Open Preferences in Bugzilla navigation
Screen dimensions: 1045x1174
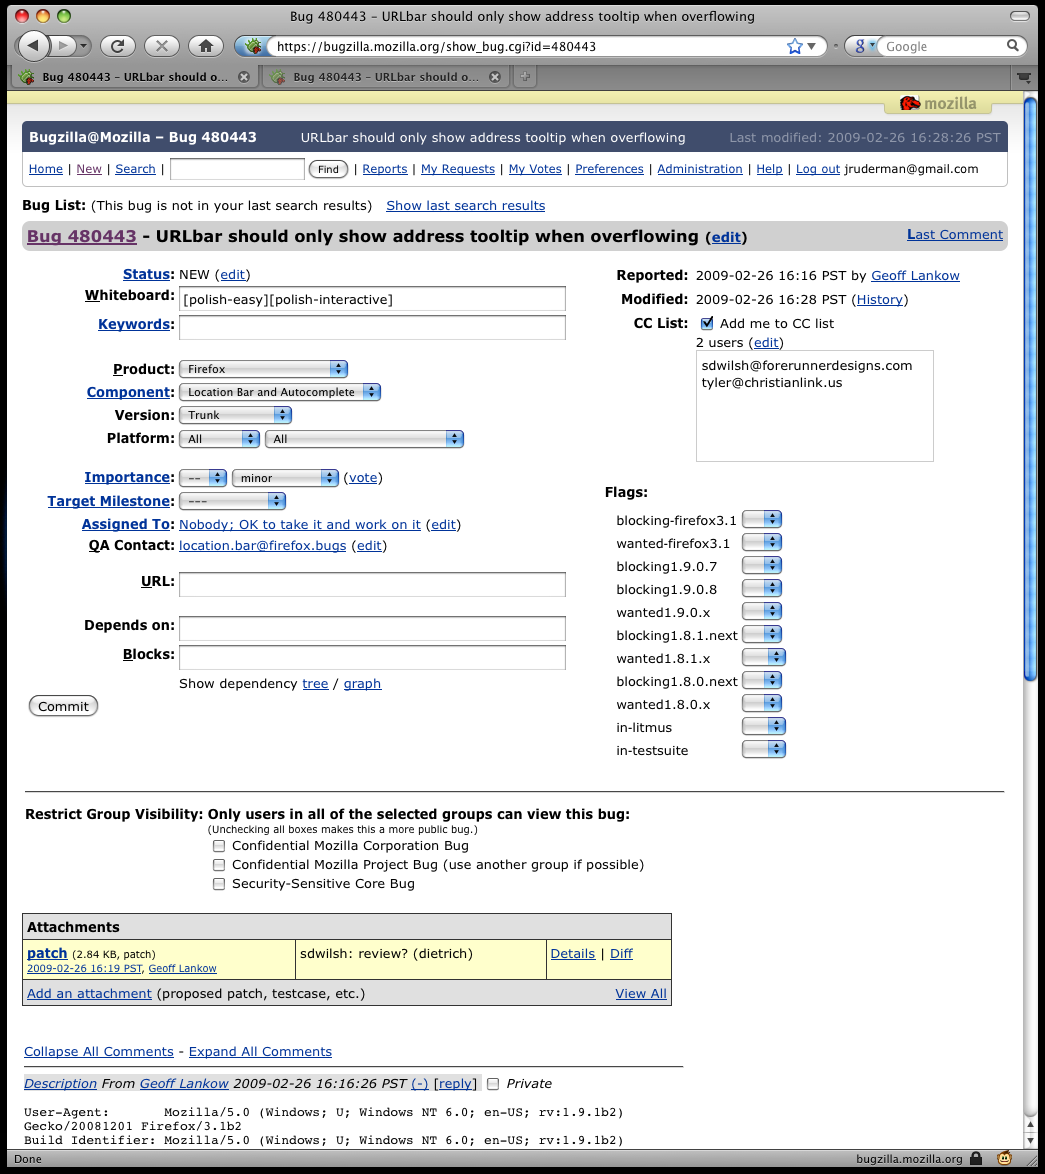[x=609, y=169]
